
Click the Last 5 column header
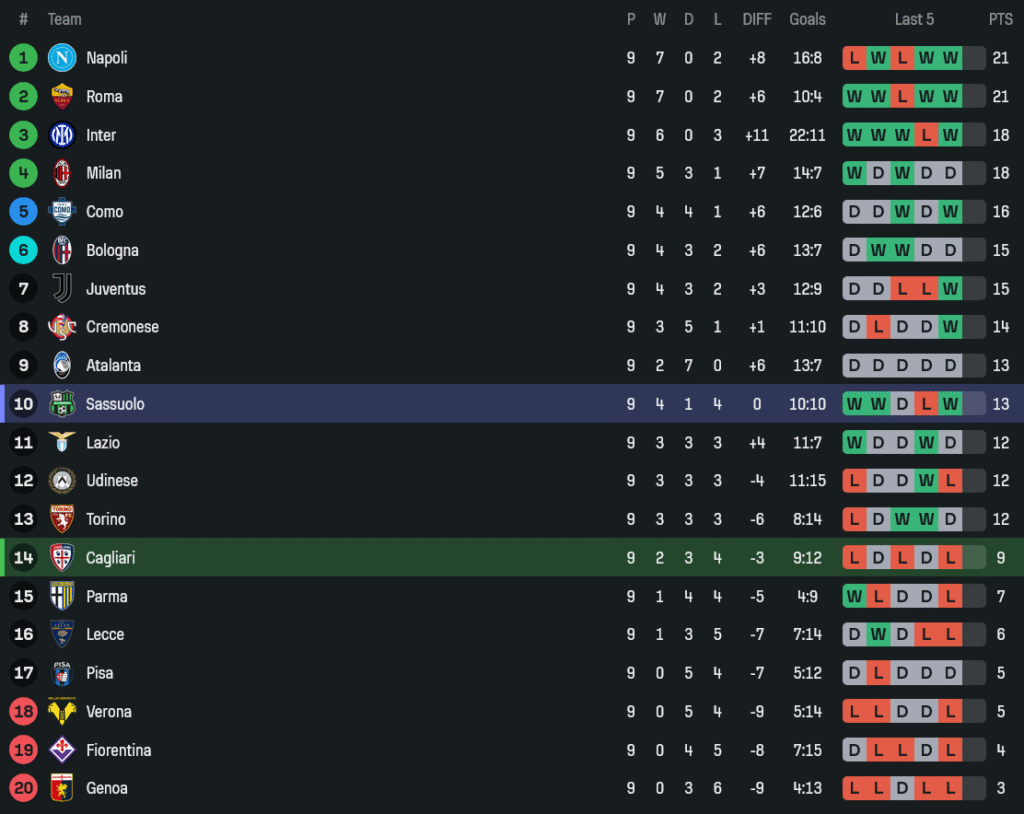point(914,19)
